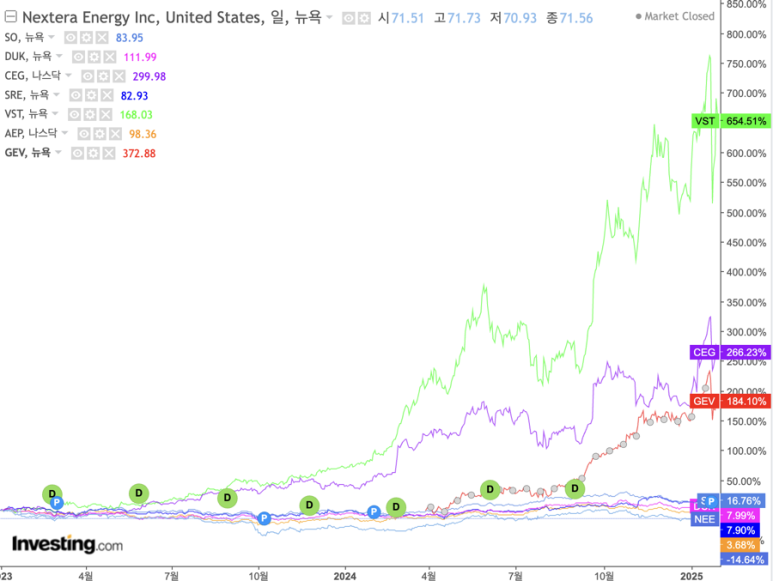This screenshot has width=773, height=581.
Task: Toggle visibility of the Nextera Energy main series
Action: pyautogui.click(x=349, y=19)
